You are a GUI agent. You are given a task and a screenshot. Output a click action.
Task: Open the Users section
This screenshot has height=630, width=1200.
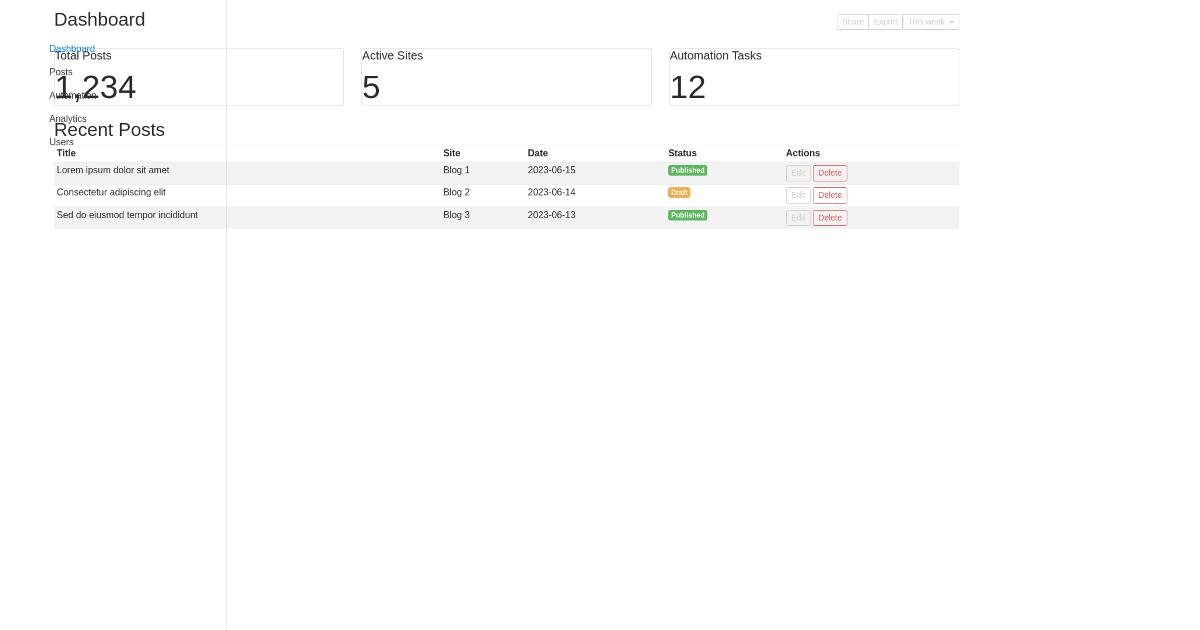click(61, 141)
